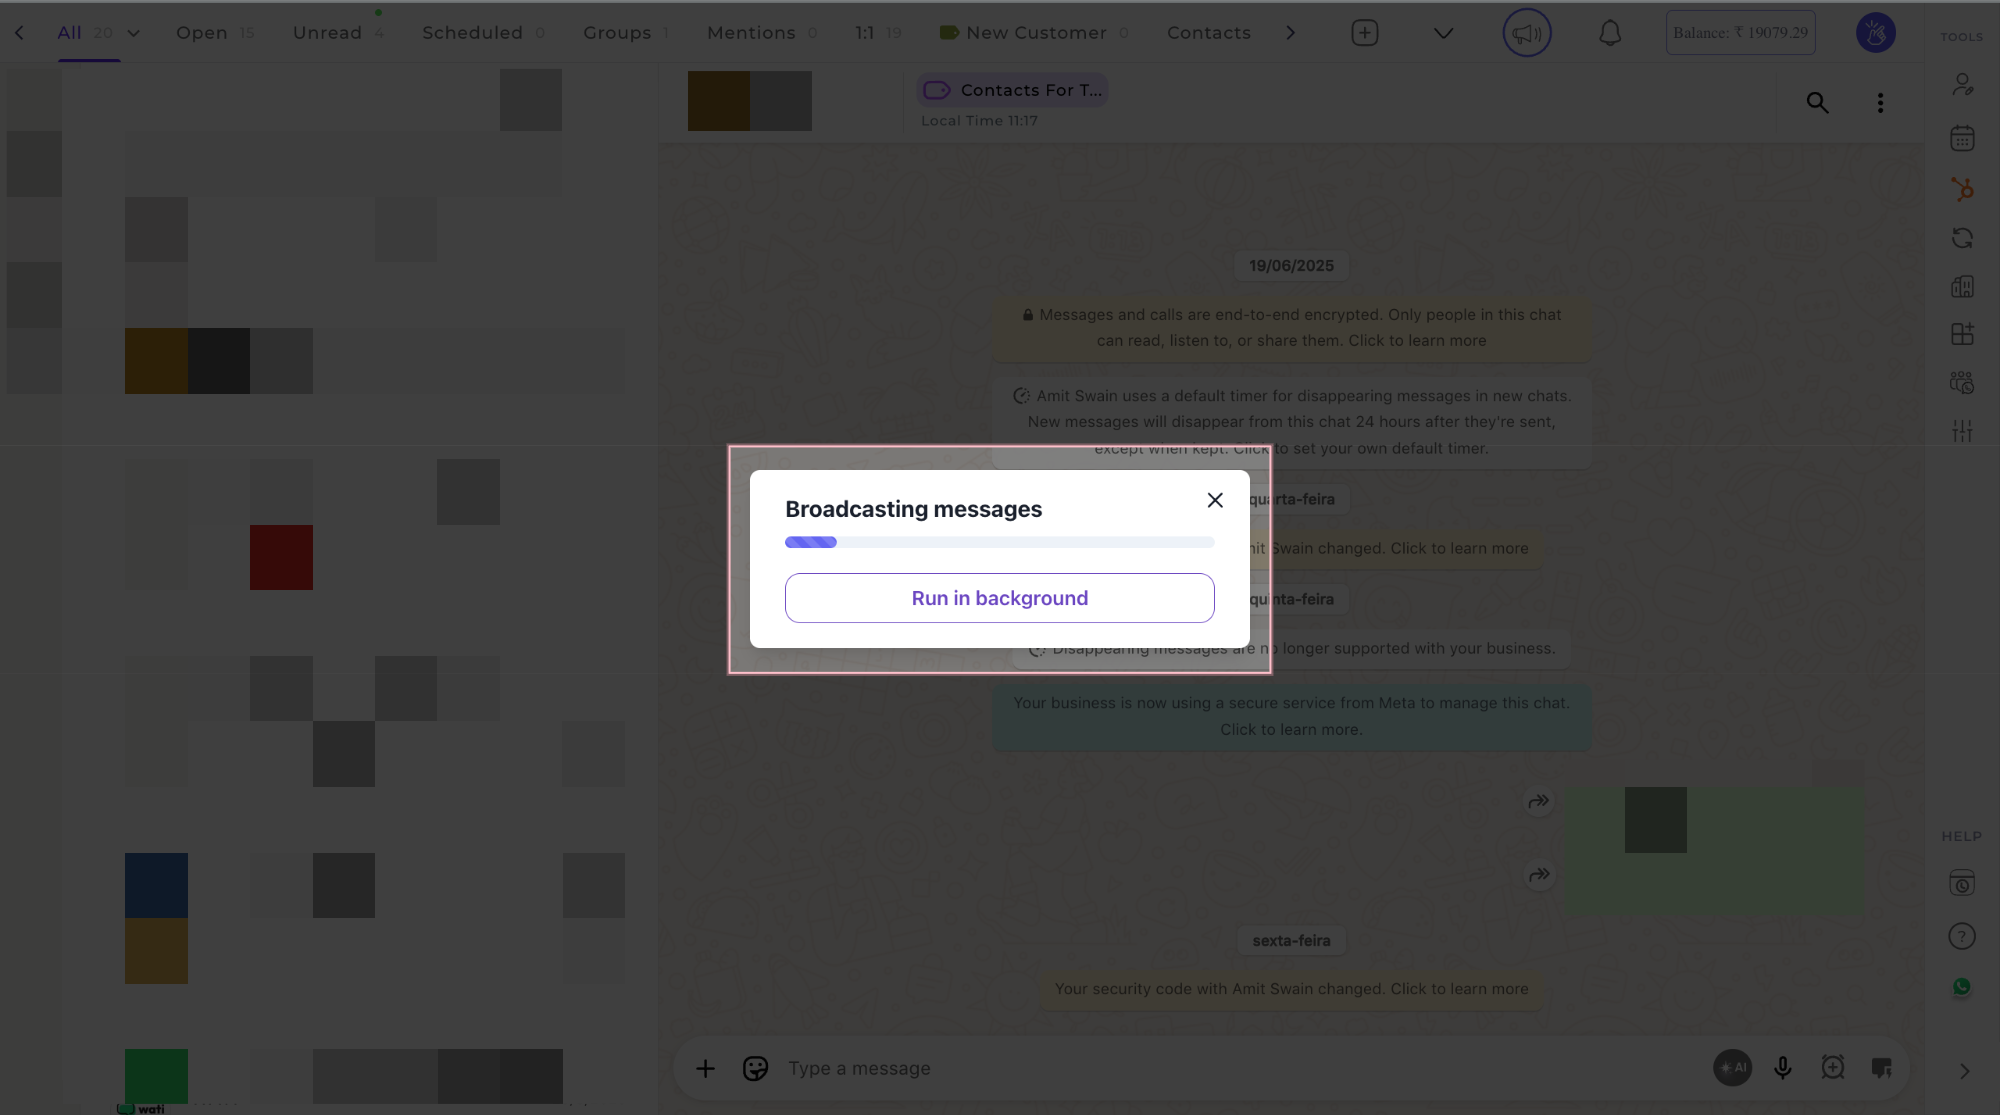Open the broadcast announcement icon in top bar
This screenshot has width=2000, height=1115.
pyautogui.click(x=1526, y=32)
